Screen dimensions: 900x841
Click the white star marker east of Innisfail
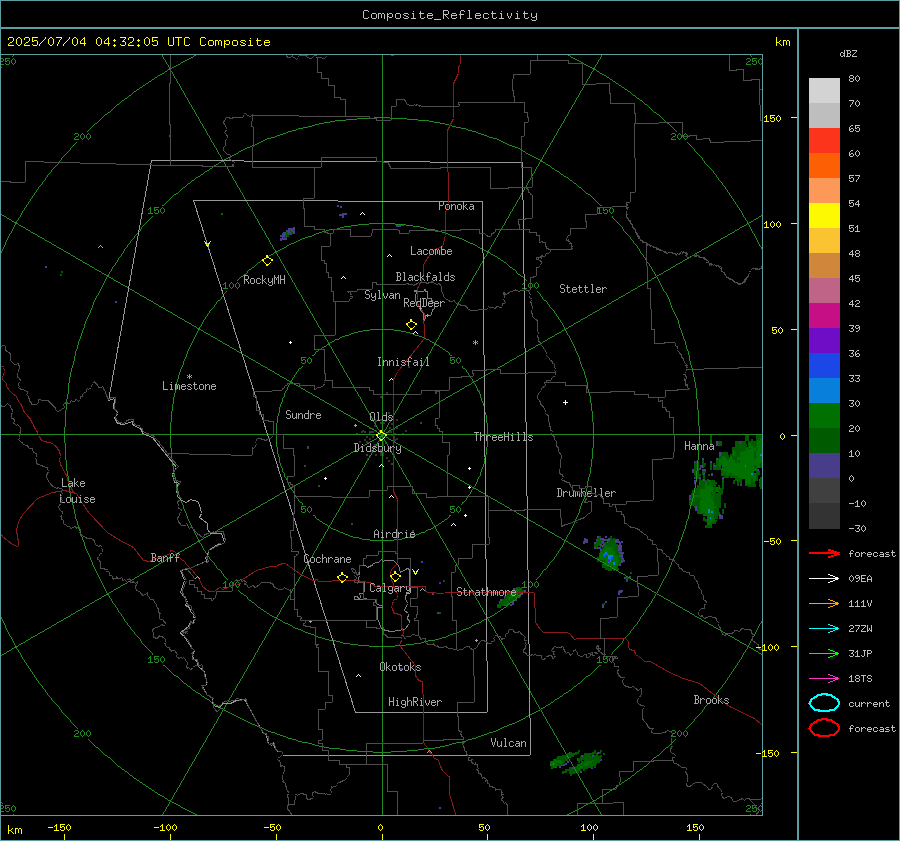475,343
